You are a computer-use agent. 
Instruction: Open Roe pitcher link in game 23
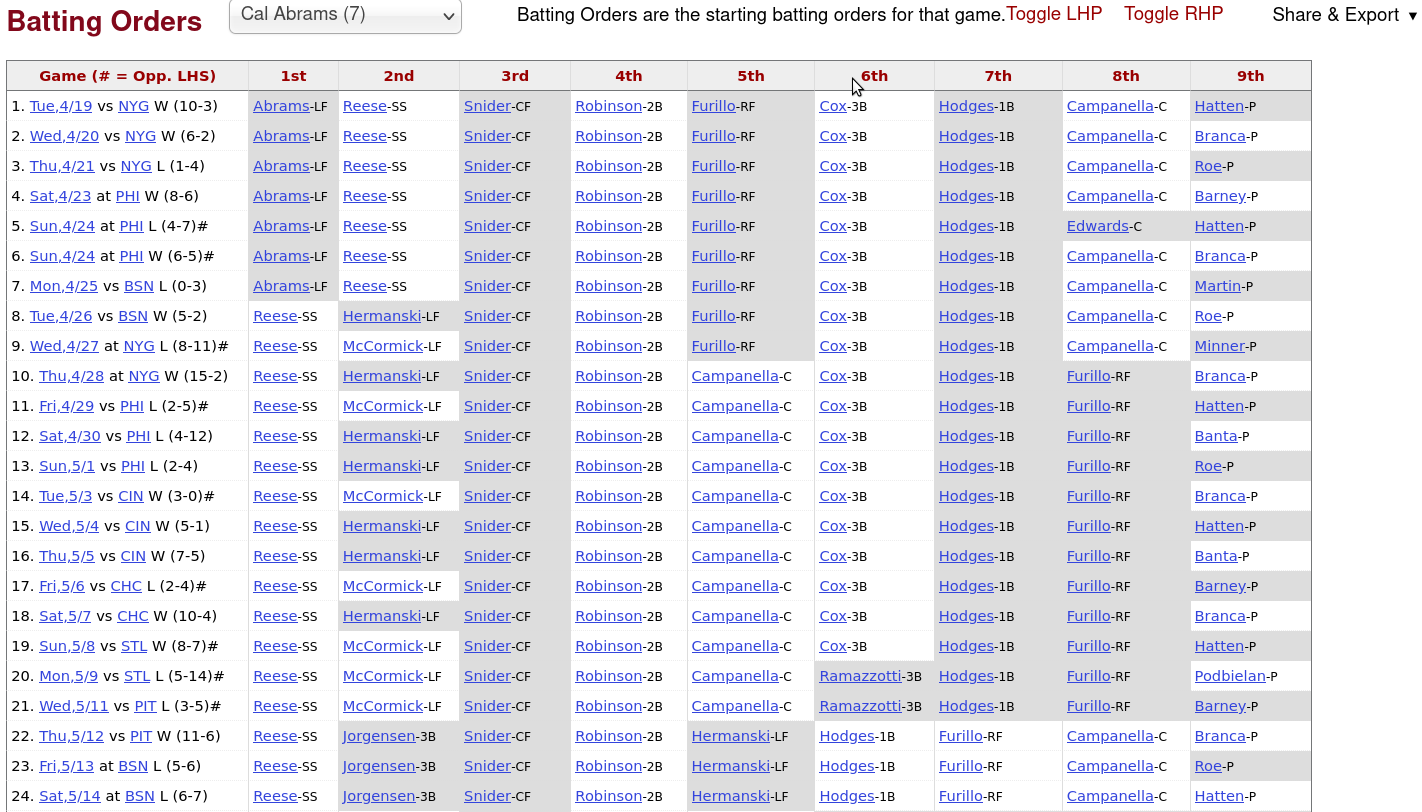coord(1208,766)
